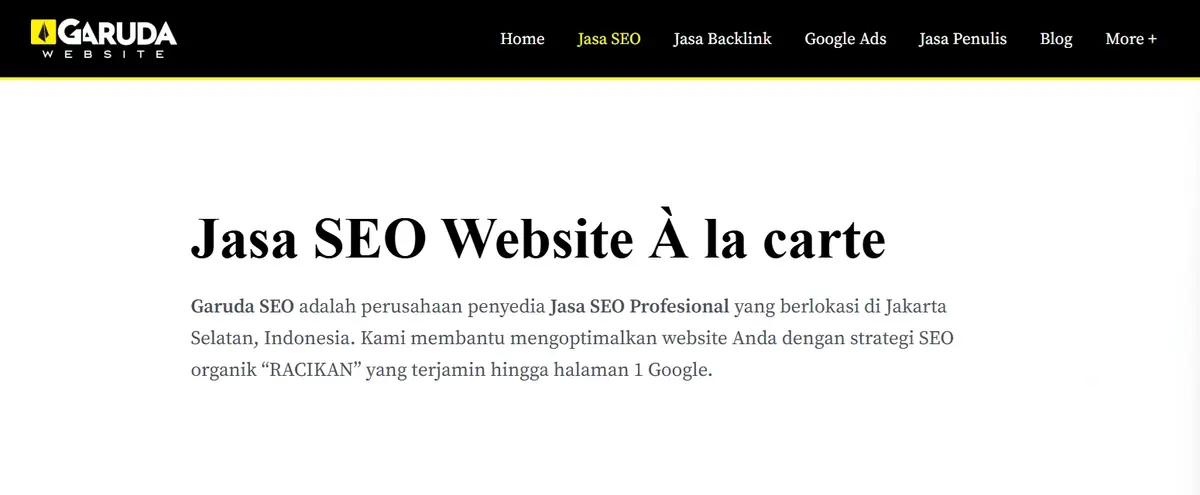Click the heading Jasa SEO Website À la carte

(x=538, y=238)
